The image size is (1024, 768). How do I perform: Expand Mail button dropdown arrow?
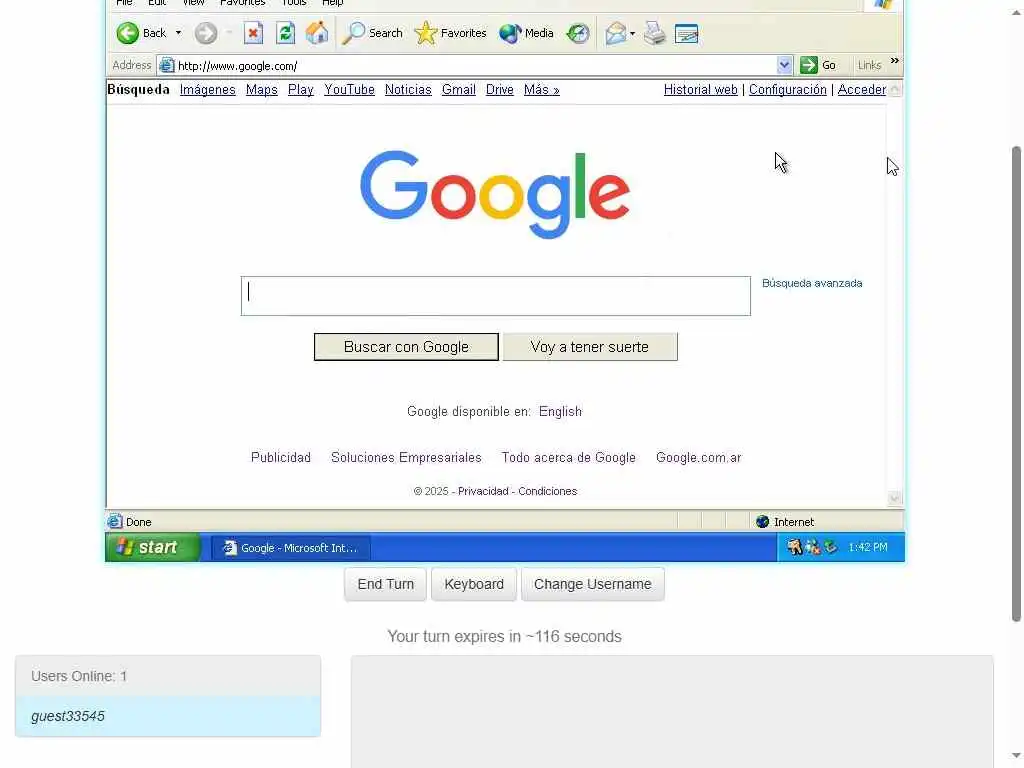632,33
